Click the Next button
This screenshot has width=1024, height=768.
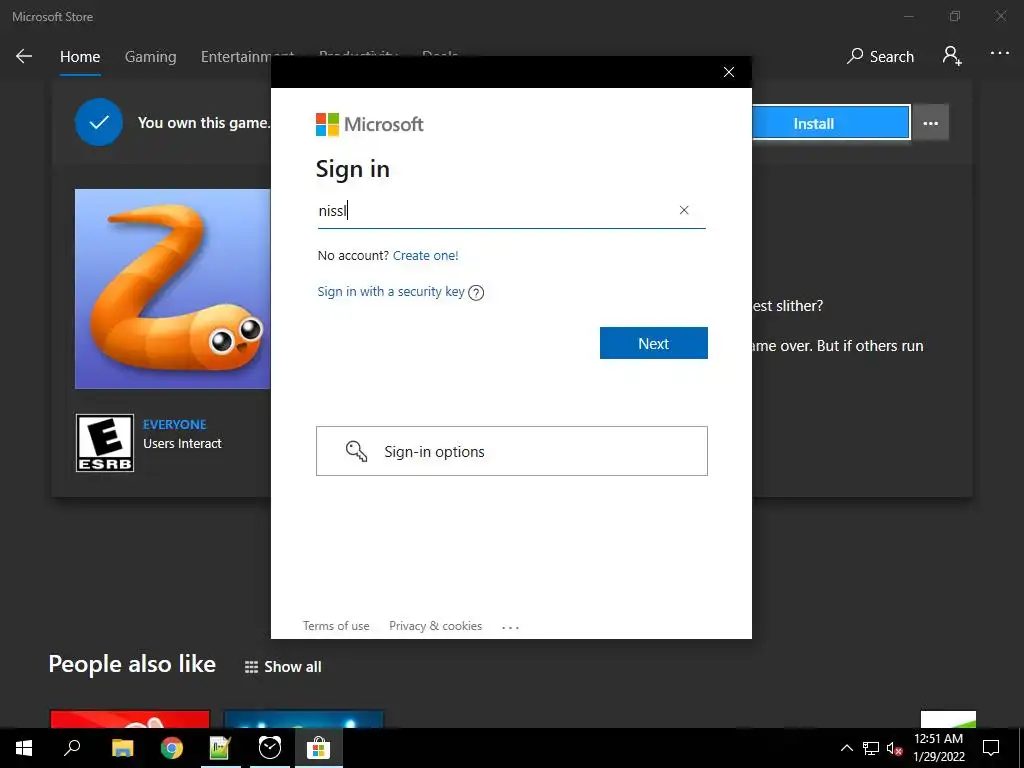click(654, 343)
